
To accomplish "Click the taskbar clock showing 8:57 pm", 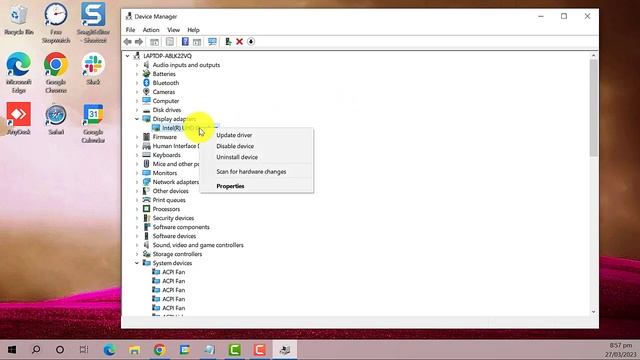I will [x=621, y=346].
